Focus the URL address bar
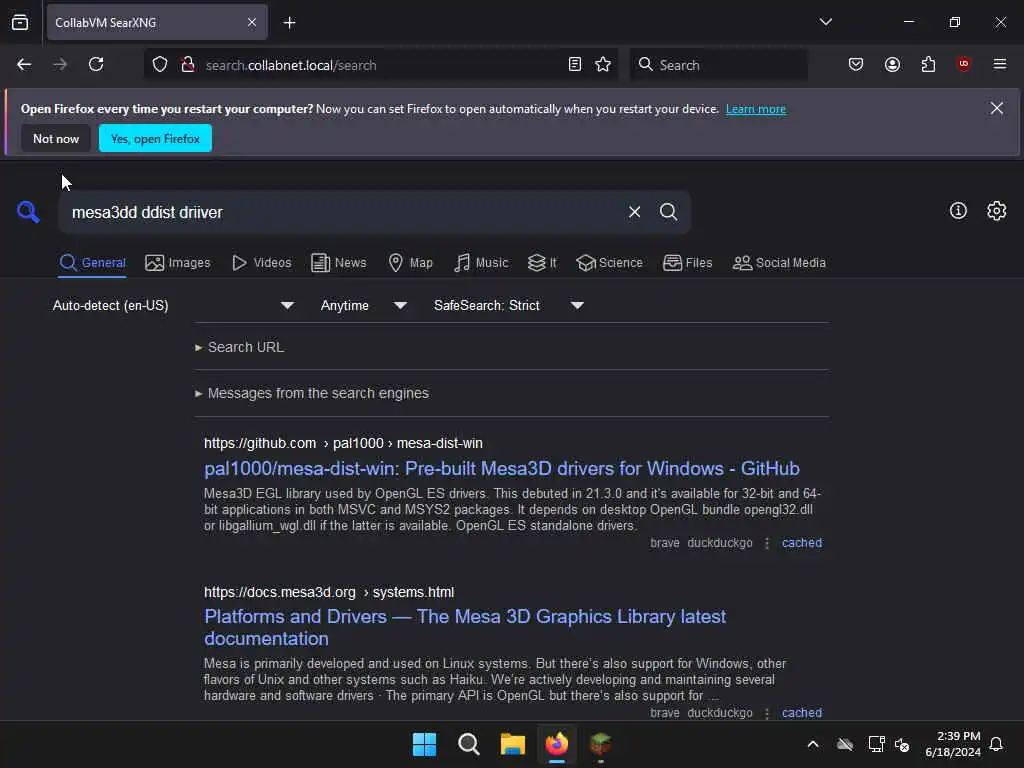The width and height of the screenshot is (1024, 768). [379, 65]
